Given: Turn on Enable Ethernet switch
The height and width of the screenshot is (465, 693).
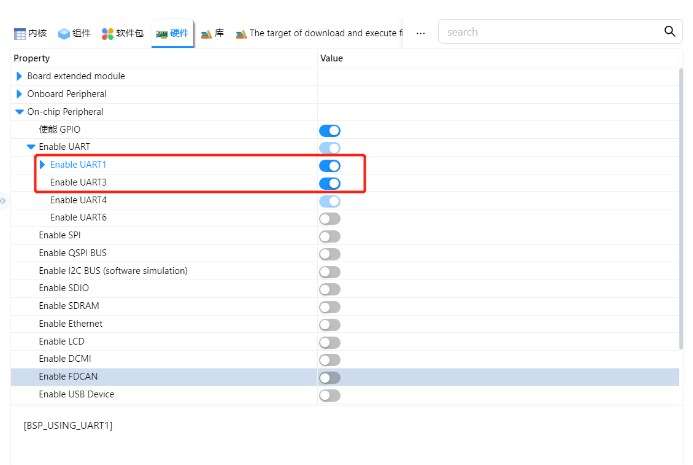Looking at the screenshot, I should click(330, 325).
